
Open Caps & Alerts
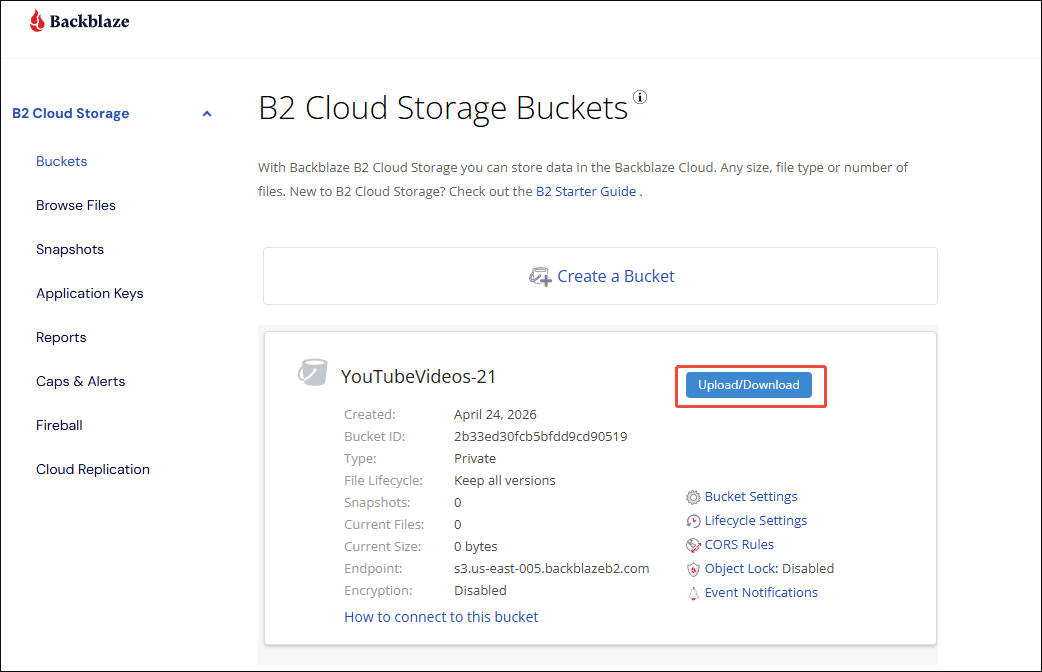(x=80, y=381)
